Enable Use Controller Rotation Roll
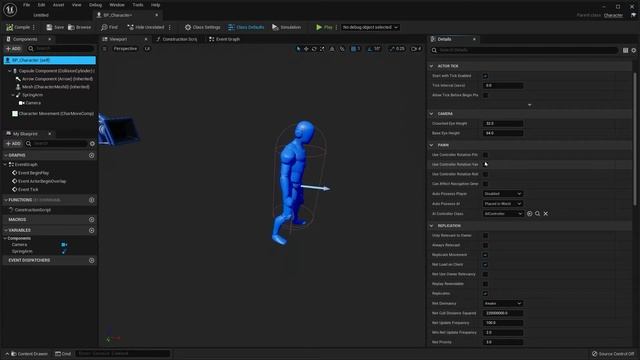 tap(485, 174)
